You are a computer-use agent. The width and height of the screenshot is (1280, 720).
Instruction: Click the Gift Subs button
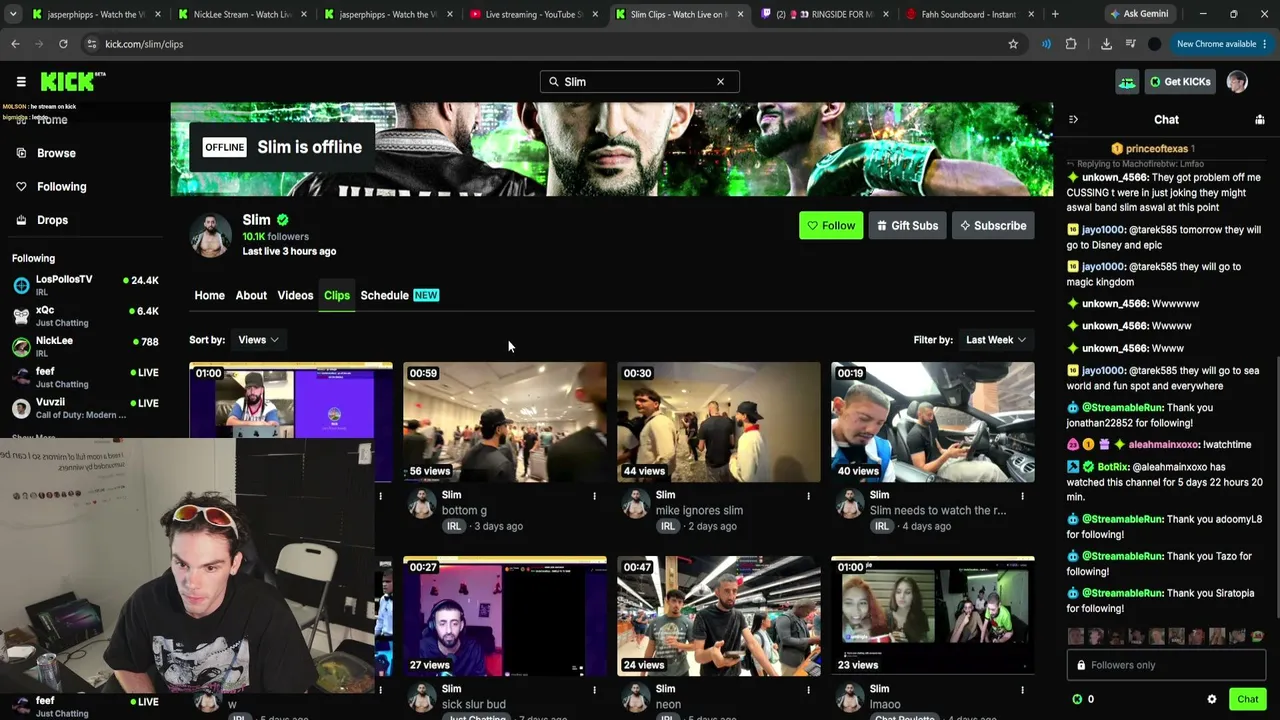[907, 226]
